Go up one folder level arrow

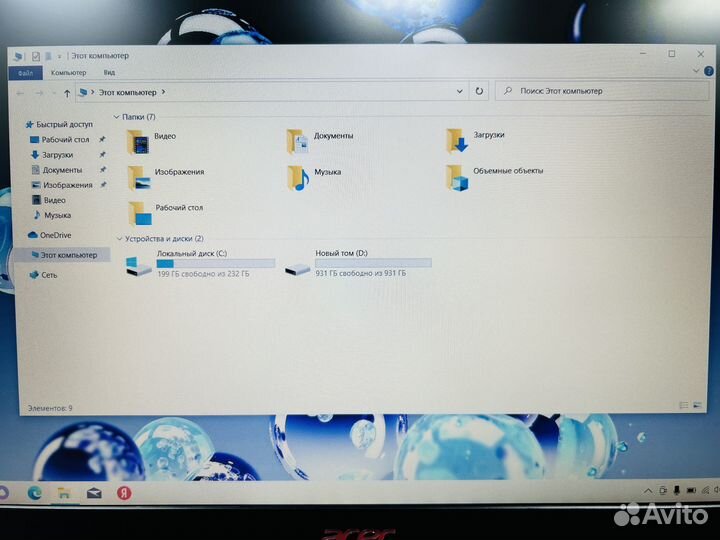point(67,93)
